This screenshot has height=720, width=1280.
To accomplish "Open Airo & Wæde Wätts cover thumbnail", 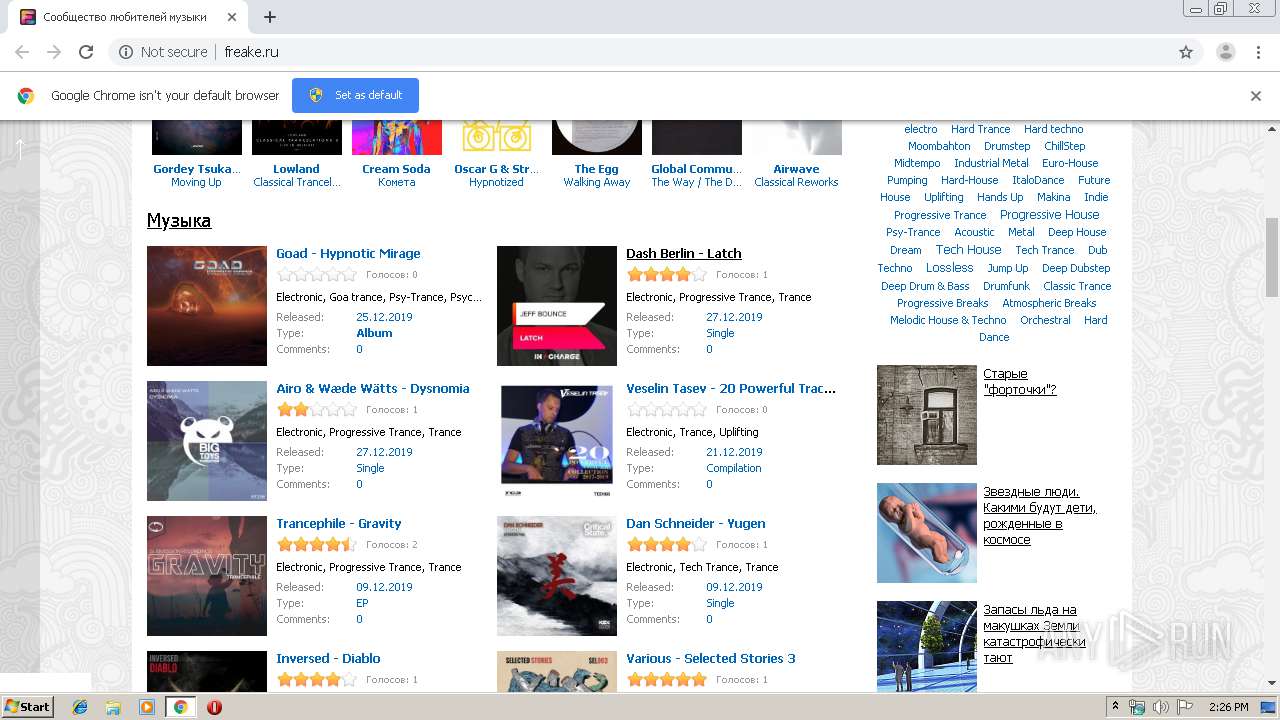I will point(207,441).
